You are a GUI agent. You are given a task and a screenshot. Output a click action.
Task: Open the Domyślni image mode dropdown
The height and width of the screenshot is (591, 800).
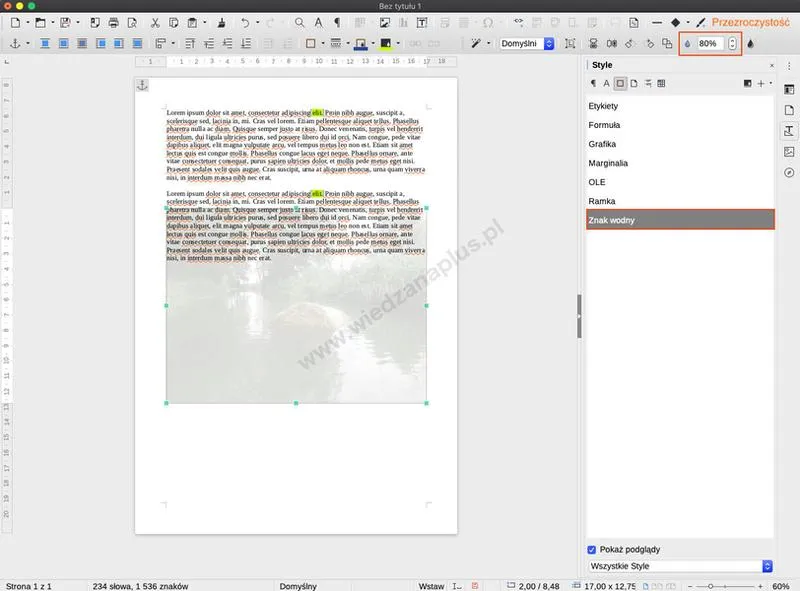click(x=527, y=44)
